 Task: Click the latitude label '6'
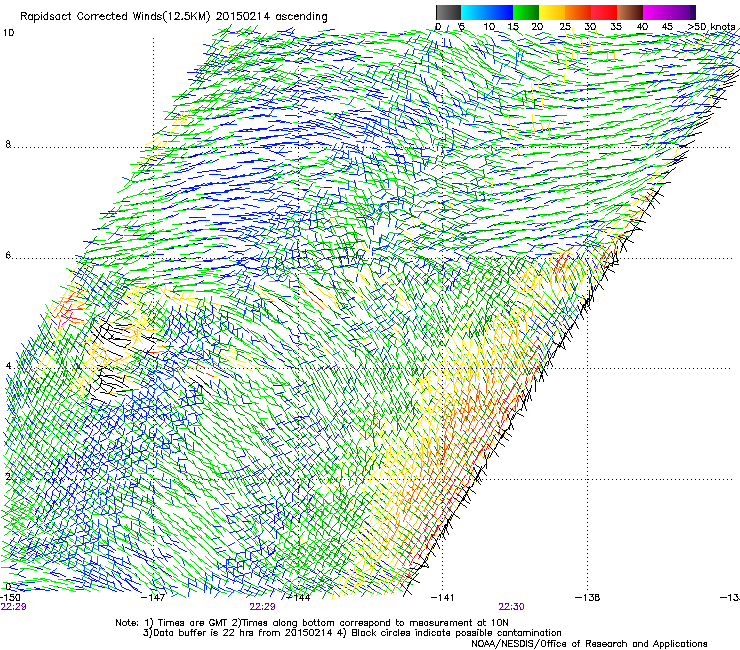pos(8,255)
